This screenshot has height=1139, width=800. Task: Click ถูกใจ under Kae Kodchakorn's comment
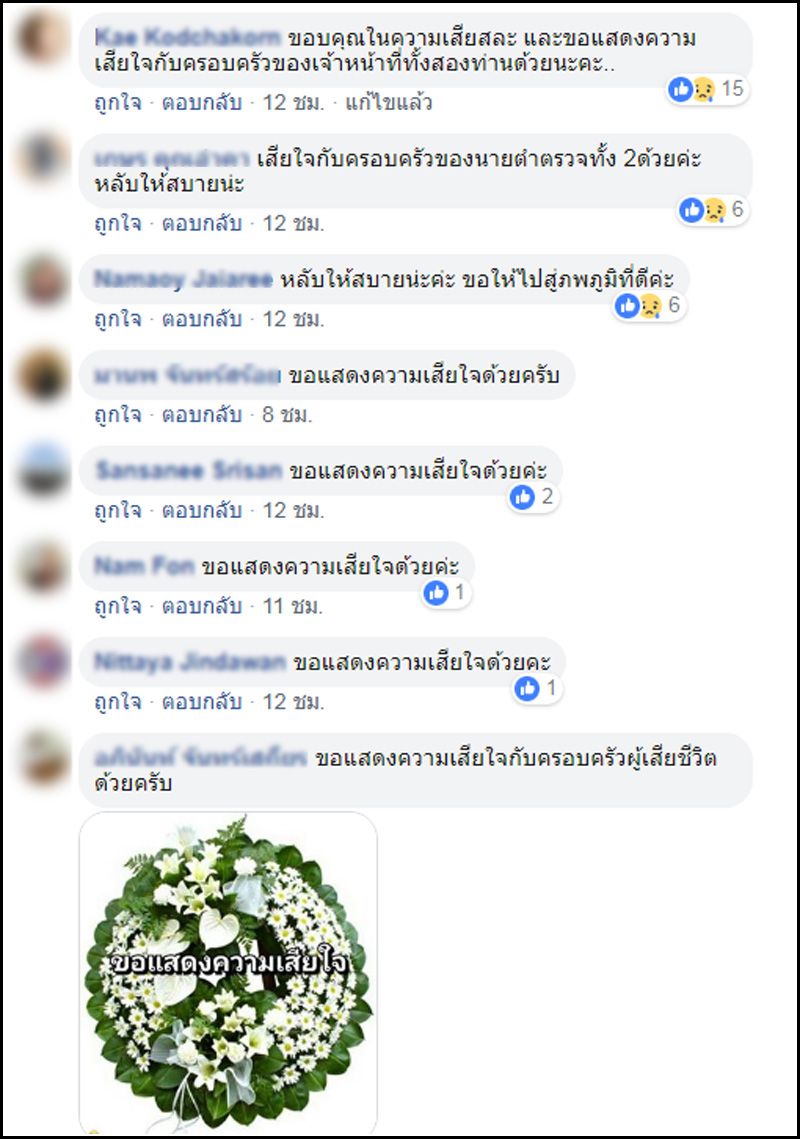118,102
